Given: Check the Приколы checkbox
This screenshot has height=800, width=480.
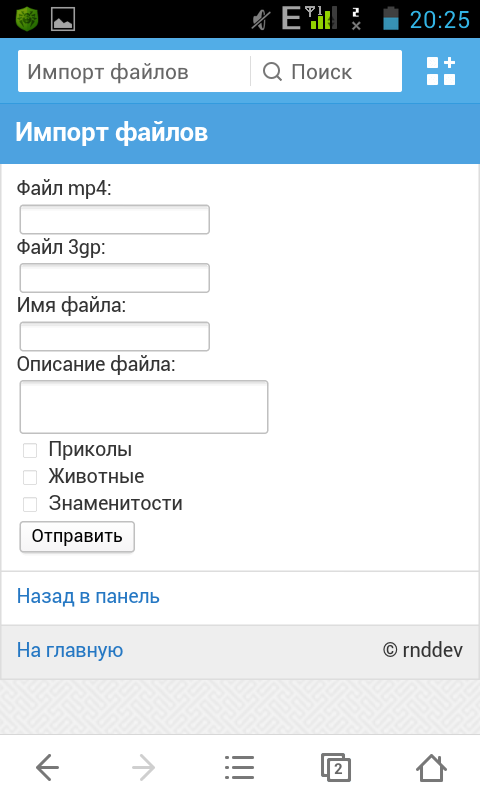Looking at the screenshot, I should coord(30,450).
